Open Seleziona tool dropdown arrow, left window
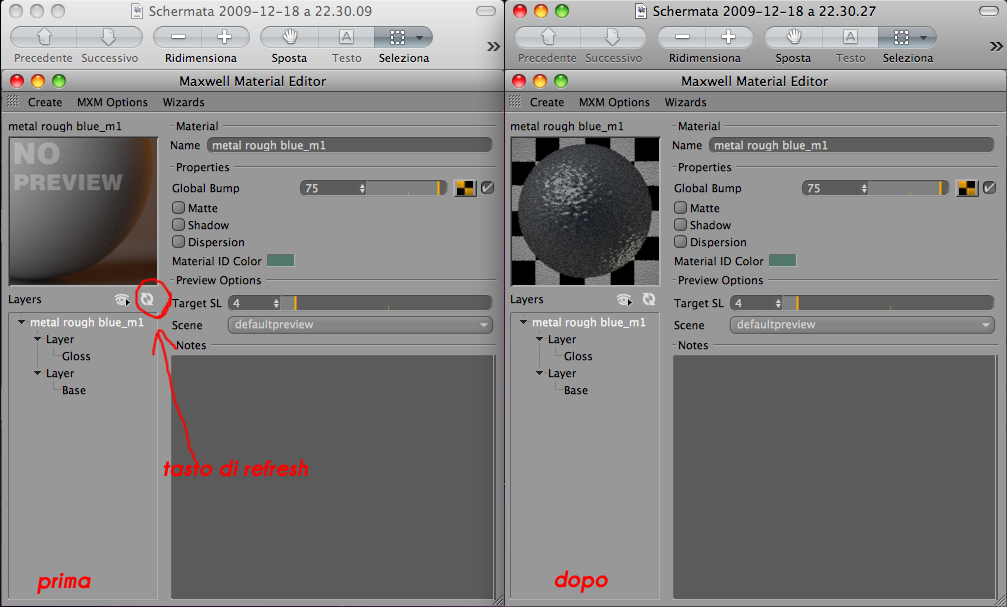 420,37
